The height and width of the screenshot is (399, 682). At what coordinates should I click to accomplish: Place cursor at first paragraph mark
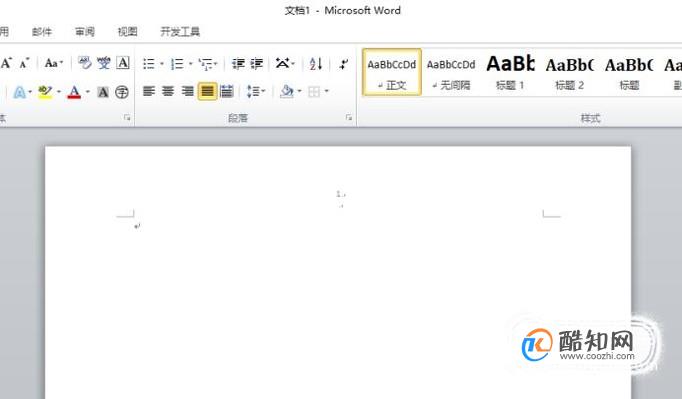click(137, 226)
